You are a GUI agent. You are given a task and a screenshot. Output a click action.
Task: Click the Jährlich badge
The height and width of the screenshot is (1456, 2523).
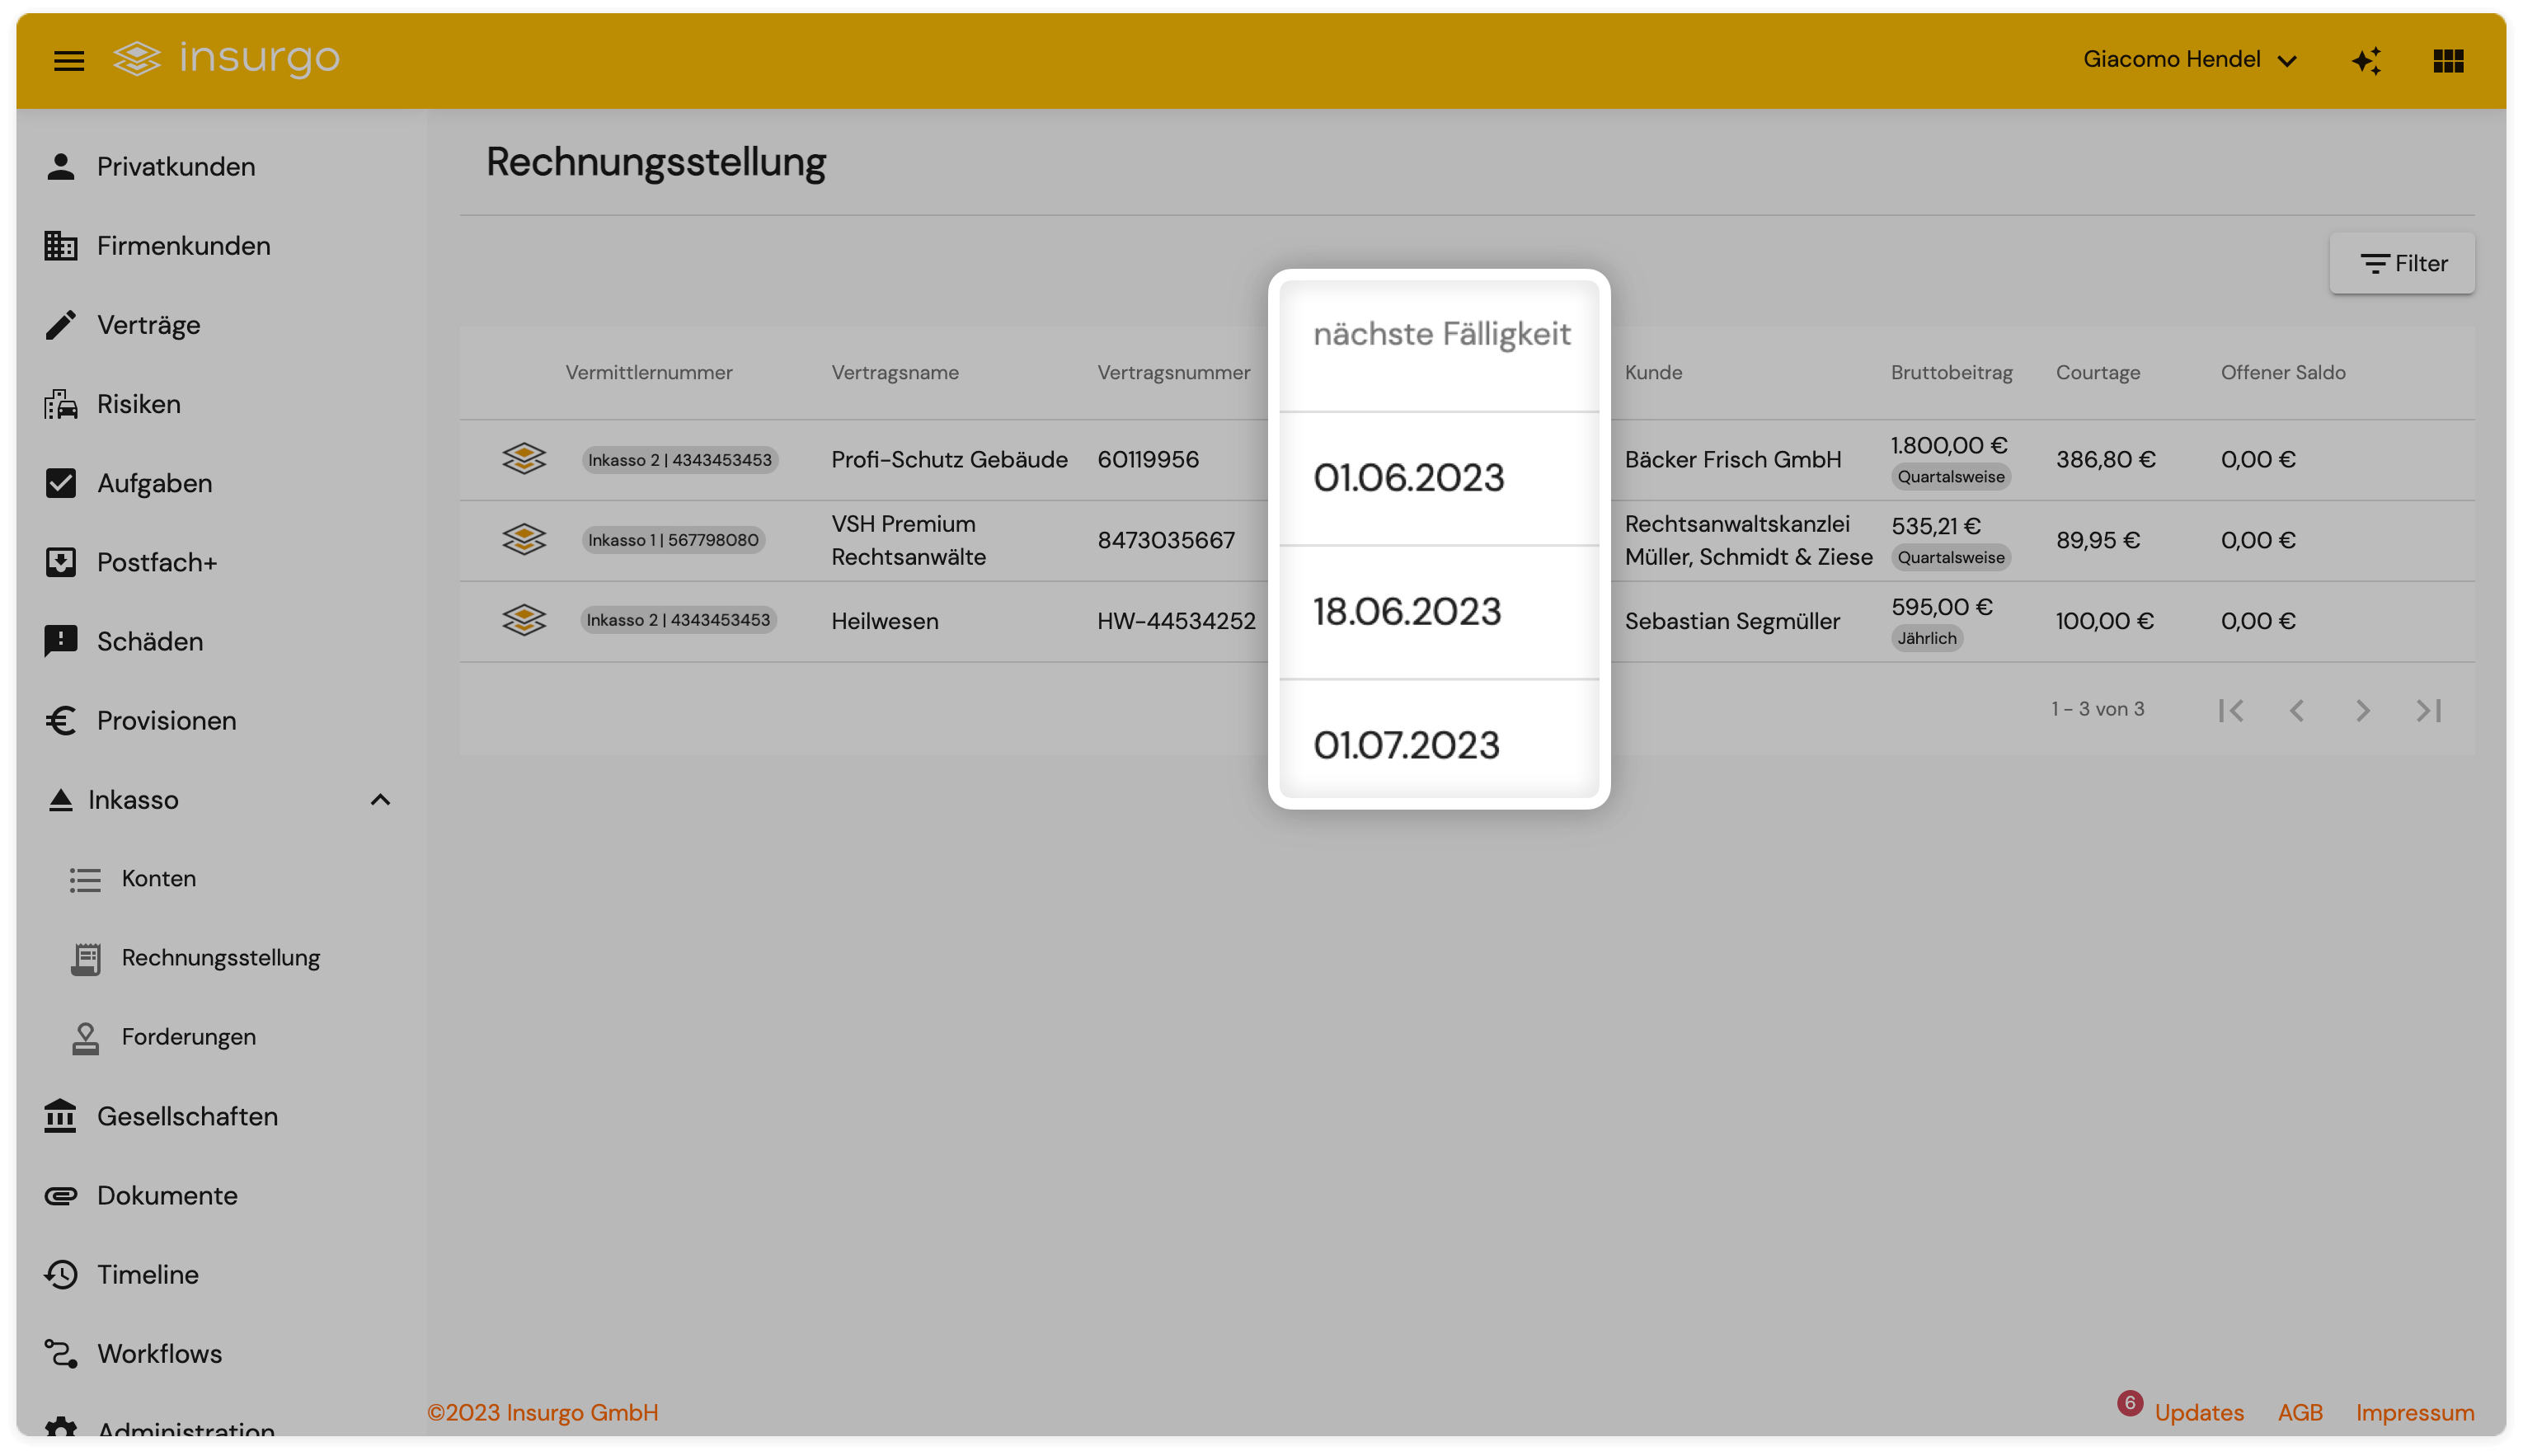pyautogui.click(x=1926, y=638)
